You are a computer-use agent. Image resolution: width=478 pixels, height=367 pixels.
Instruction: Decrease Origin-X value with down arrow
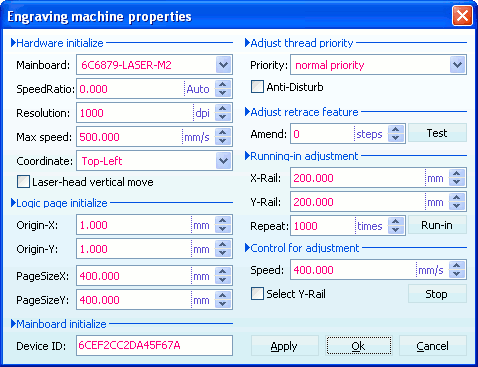point(223,229)
